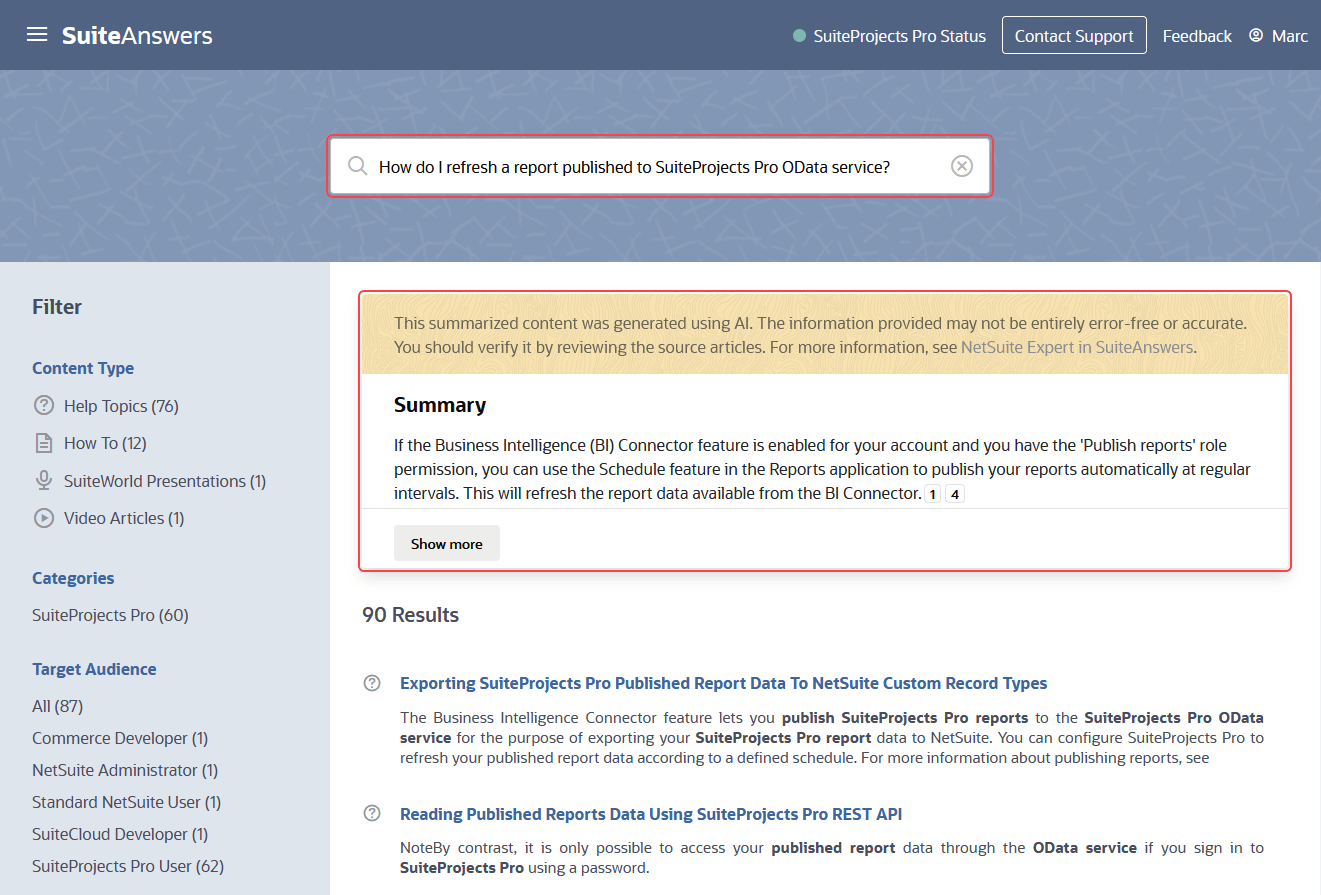Click the How To document icon

(44, 443)
